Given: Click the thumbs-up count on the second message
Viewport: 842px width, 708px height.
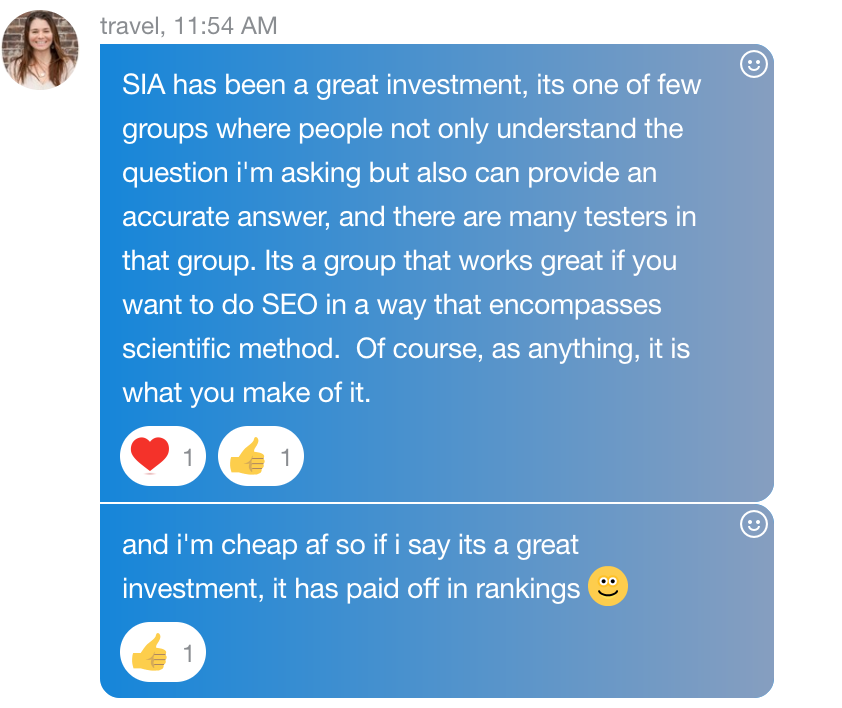Looking at the screenshot, I should [187, 655].
